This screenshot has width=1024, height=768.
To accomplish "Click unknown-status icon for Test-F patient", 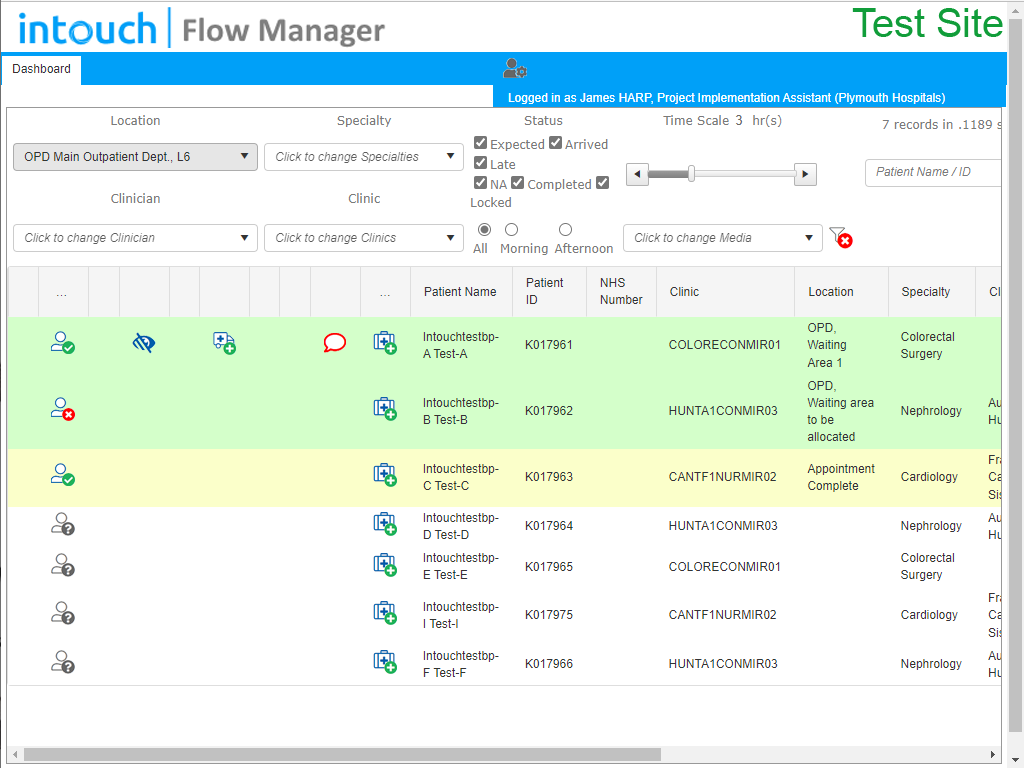I will [x=63, y=662].
